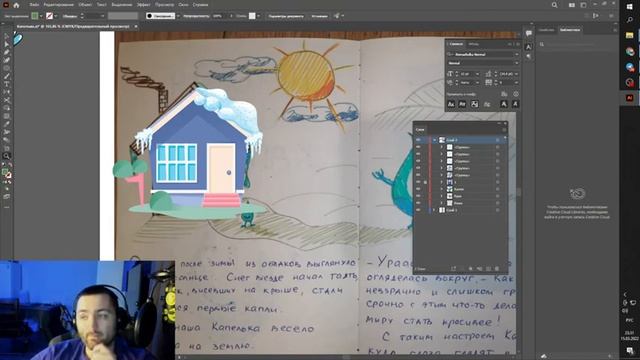This screenshot has width=640, height=360.
Task: Open Chrome from the taskbar
Action: point(629,51)
